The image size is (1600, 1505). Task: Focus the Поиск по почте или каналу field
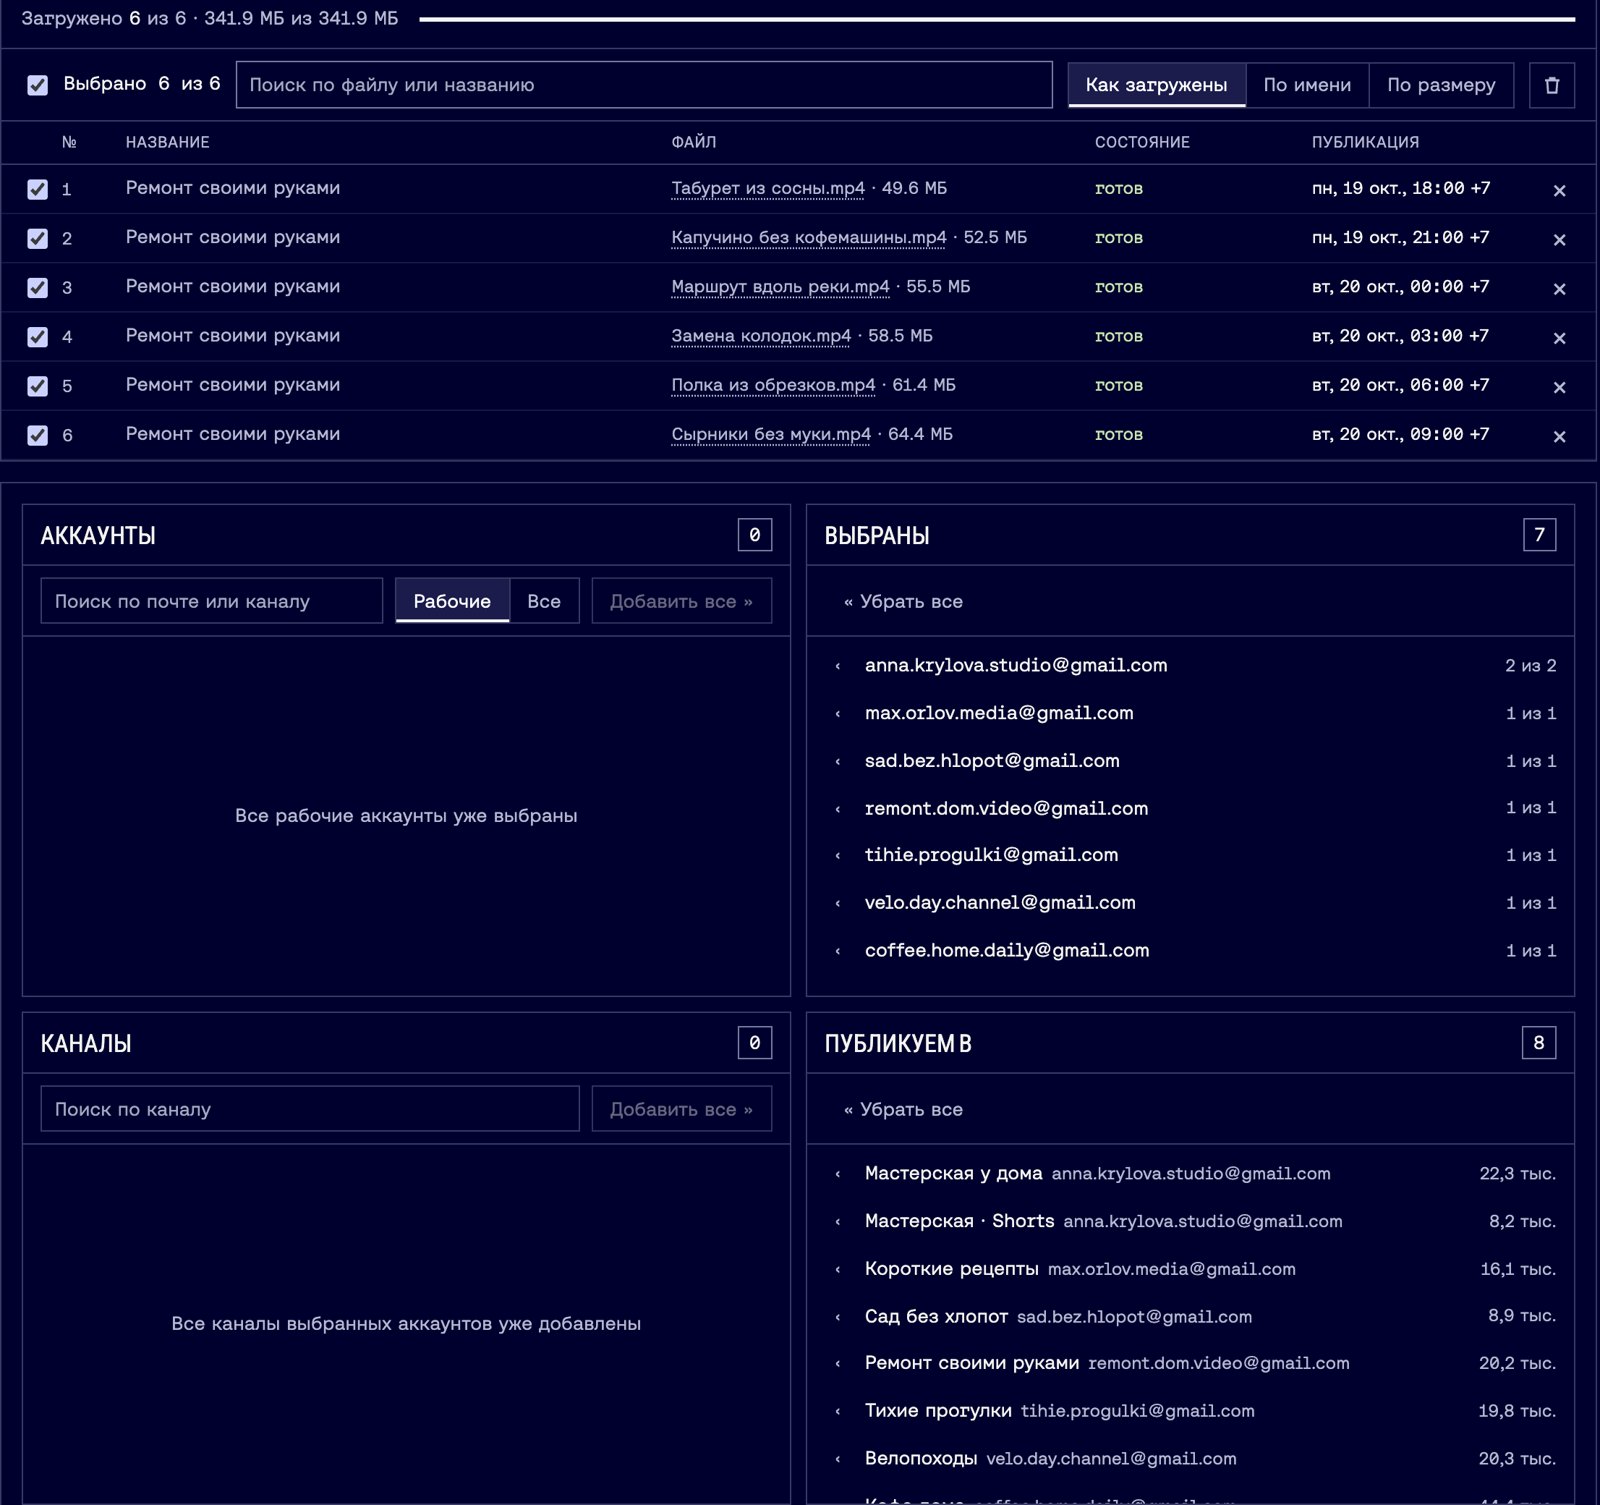click(212, 601)
